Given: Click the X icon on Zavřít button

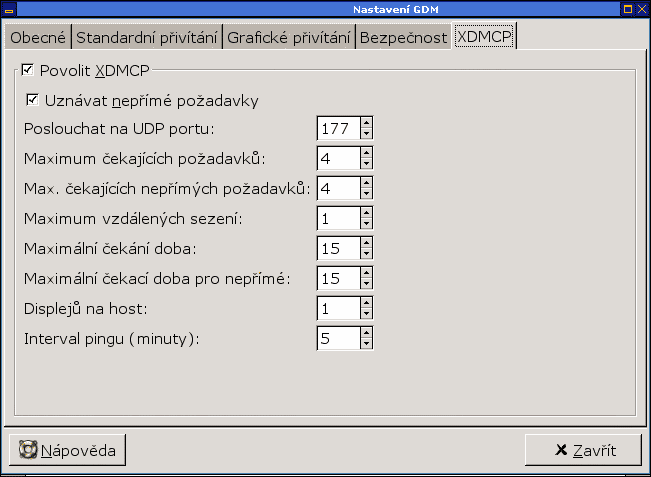Looking at the screenshot, I should (560, 450).
